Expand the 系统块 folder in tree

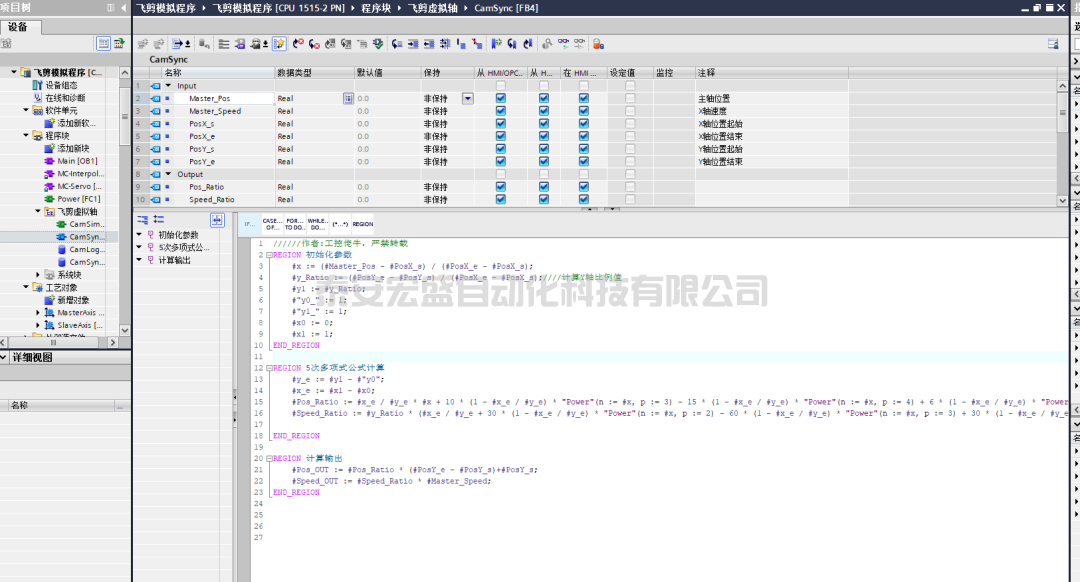39,275
